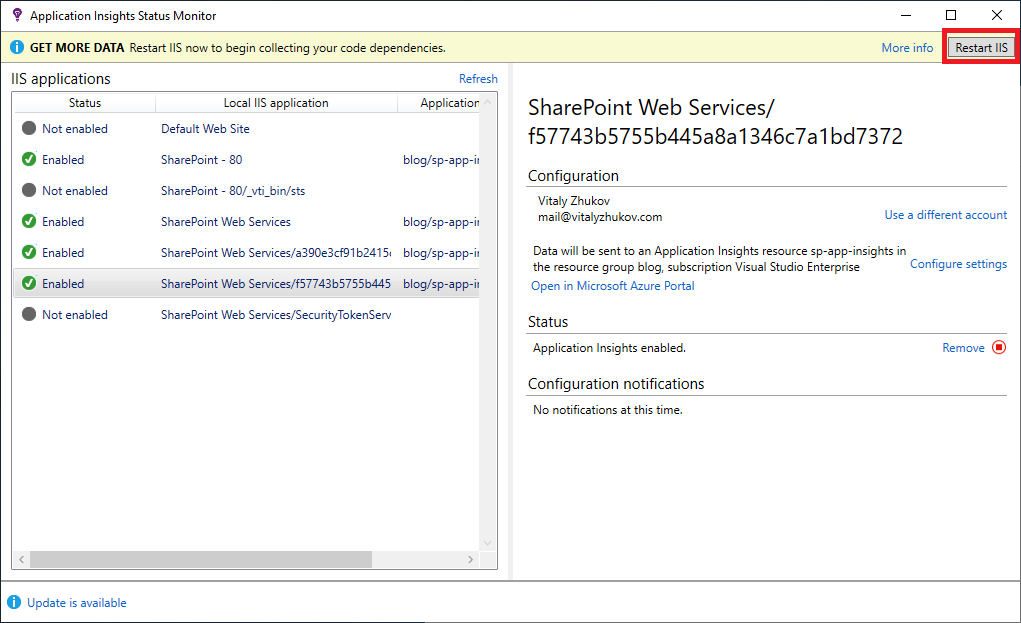1021x623 pixels.
Task: Click the mail@vitalyzhukov.com account text
Action: tap(600, 217)
